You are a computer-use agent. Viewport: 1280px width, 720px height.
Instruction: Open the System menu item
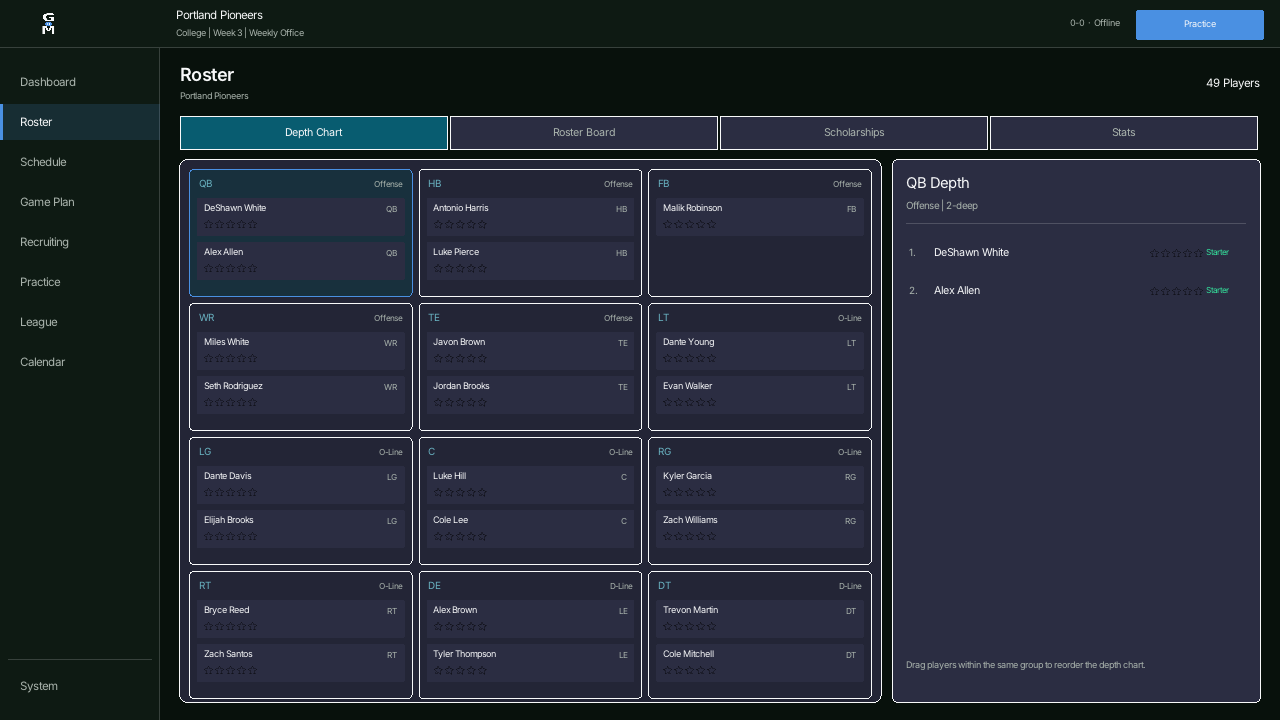(x=80, y=686)
